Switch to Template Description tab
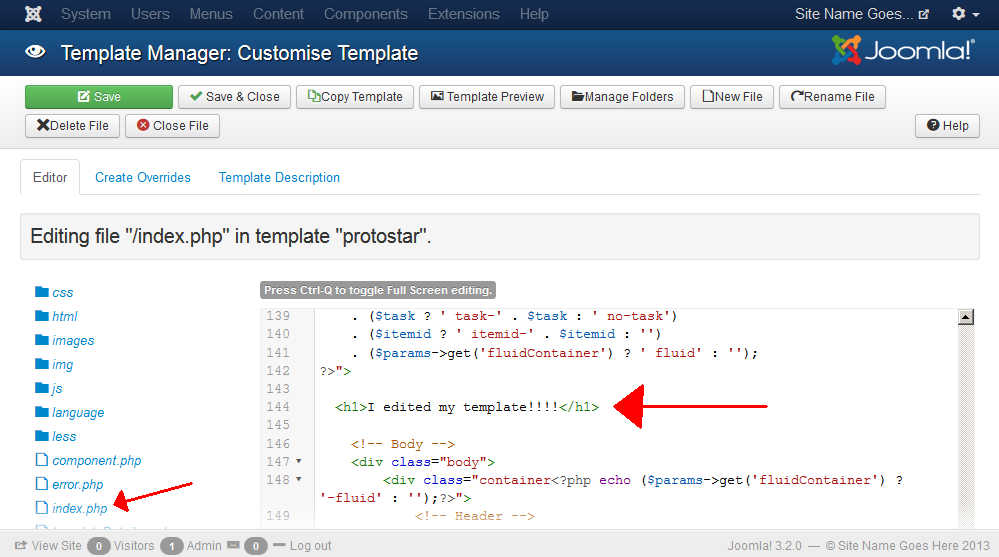 pos(279,177)
